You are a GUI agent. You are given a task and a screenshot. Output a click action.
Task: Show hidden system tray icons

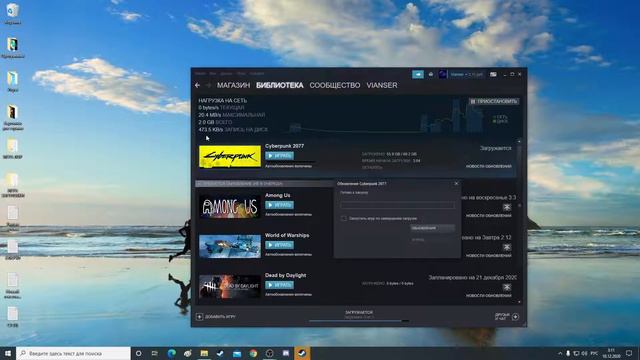click(560, 353)
